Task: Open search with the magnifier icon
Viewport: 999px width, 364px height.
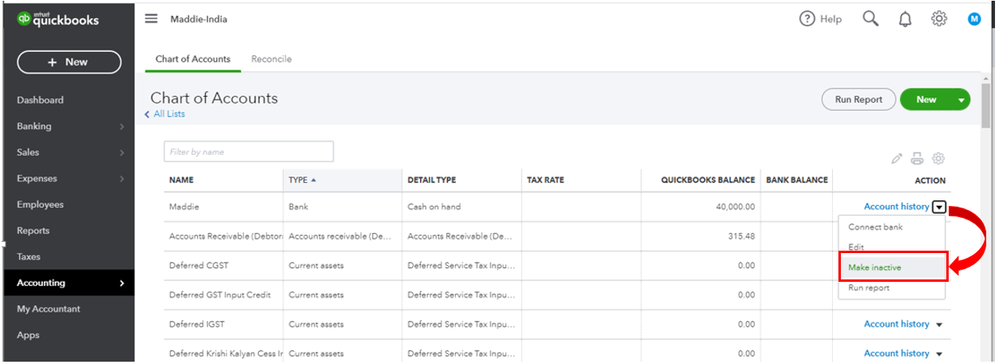Action: click(870, 18)
